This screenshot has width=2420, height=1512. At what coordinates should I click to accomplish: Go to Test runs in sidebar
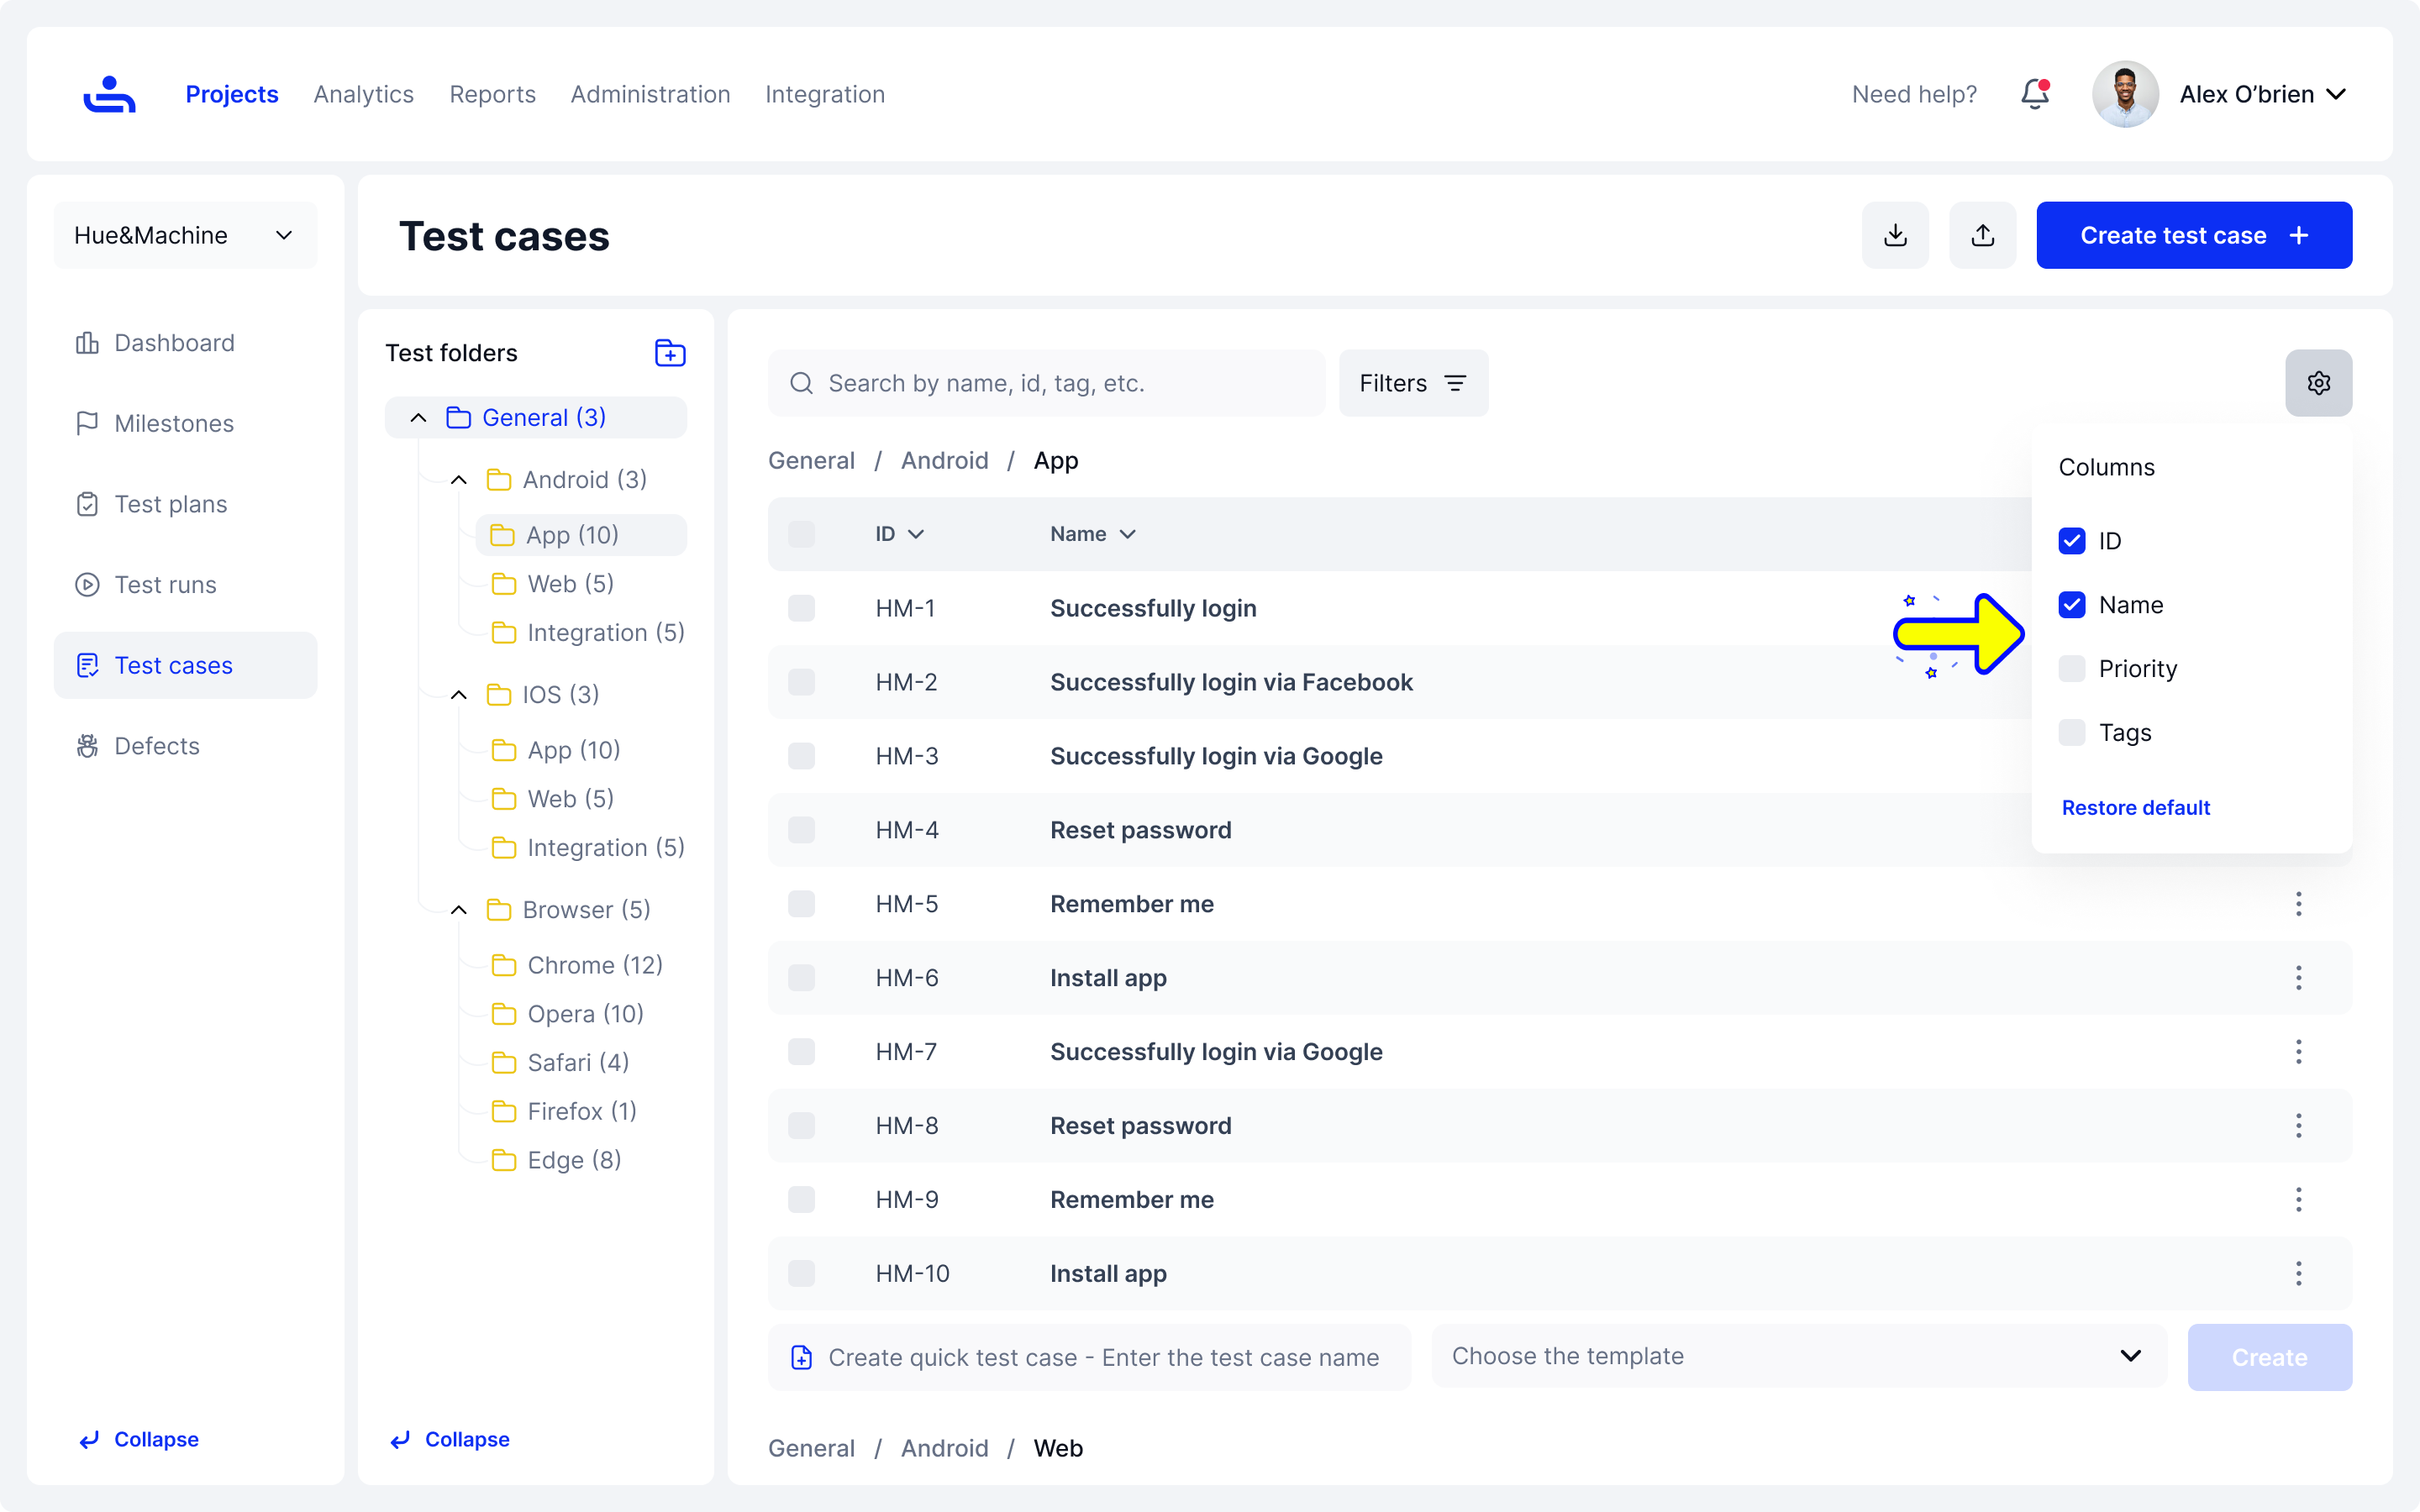point(165,585)
